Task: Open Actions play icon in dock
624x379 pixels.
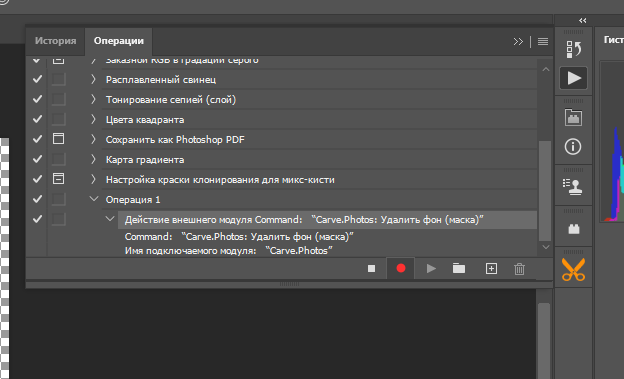Action: point(573,78)
